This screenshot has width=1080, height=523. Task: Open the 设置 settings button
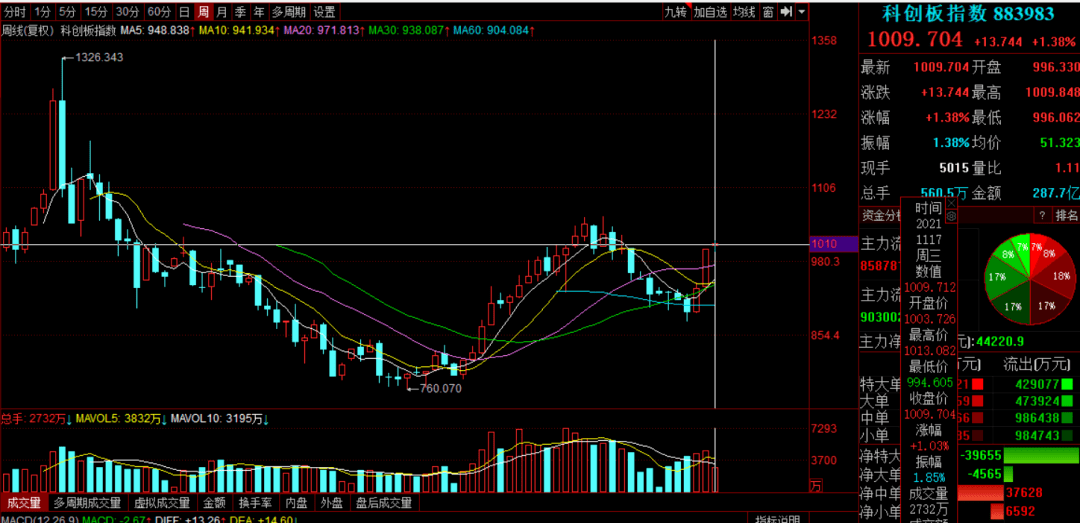(324, 12)
